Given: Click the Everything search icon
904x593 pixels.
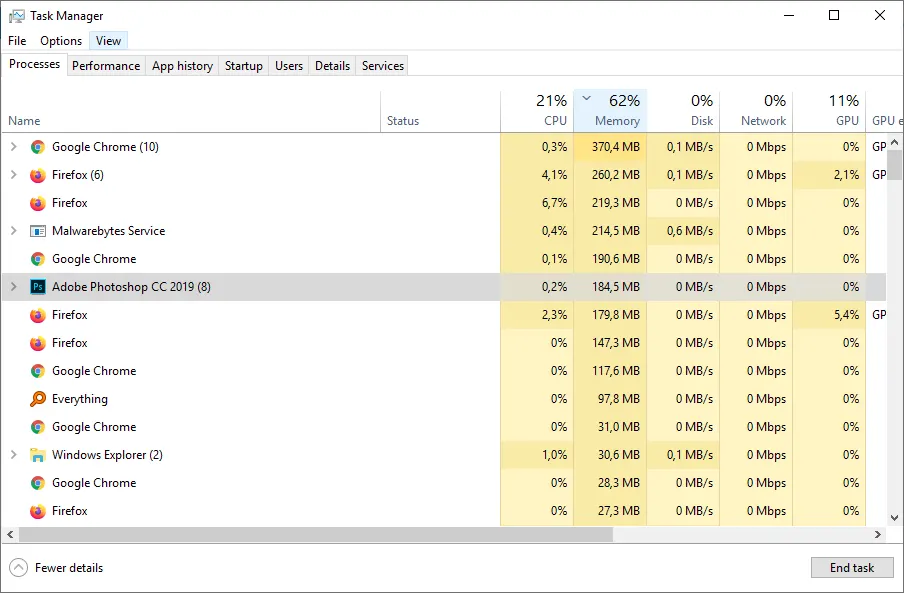Looking at the screenshot, I should click(x=37, y=399).
